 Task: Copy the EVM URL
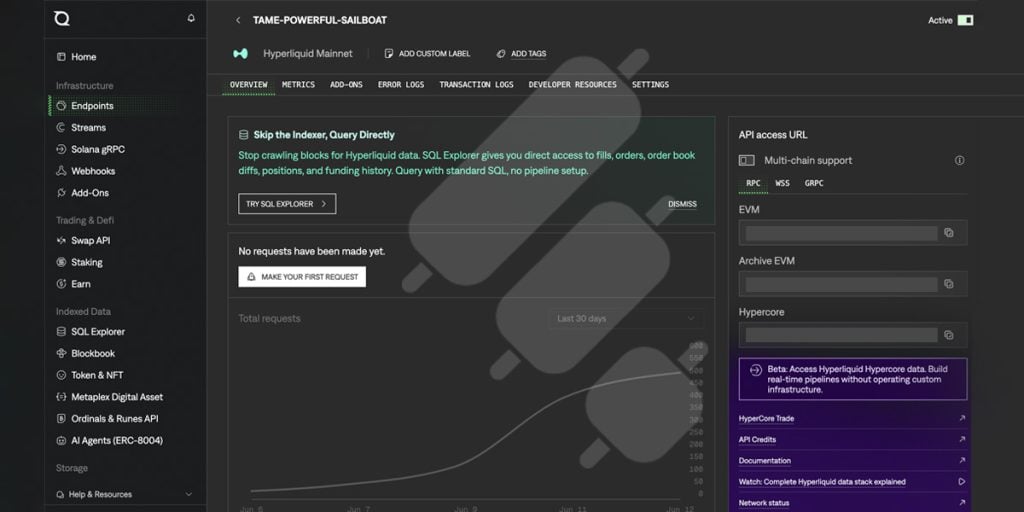pyautogui.click(x=949, y=233)
